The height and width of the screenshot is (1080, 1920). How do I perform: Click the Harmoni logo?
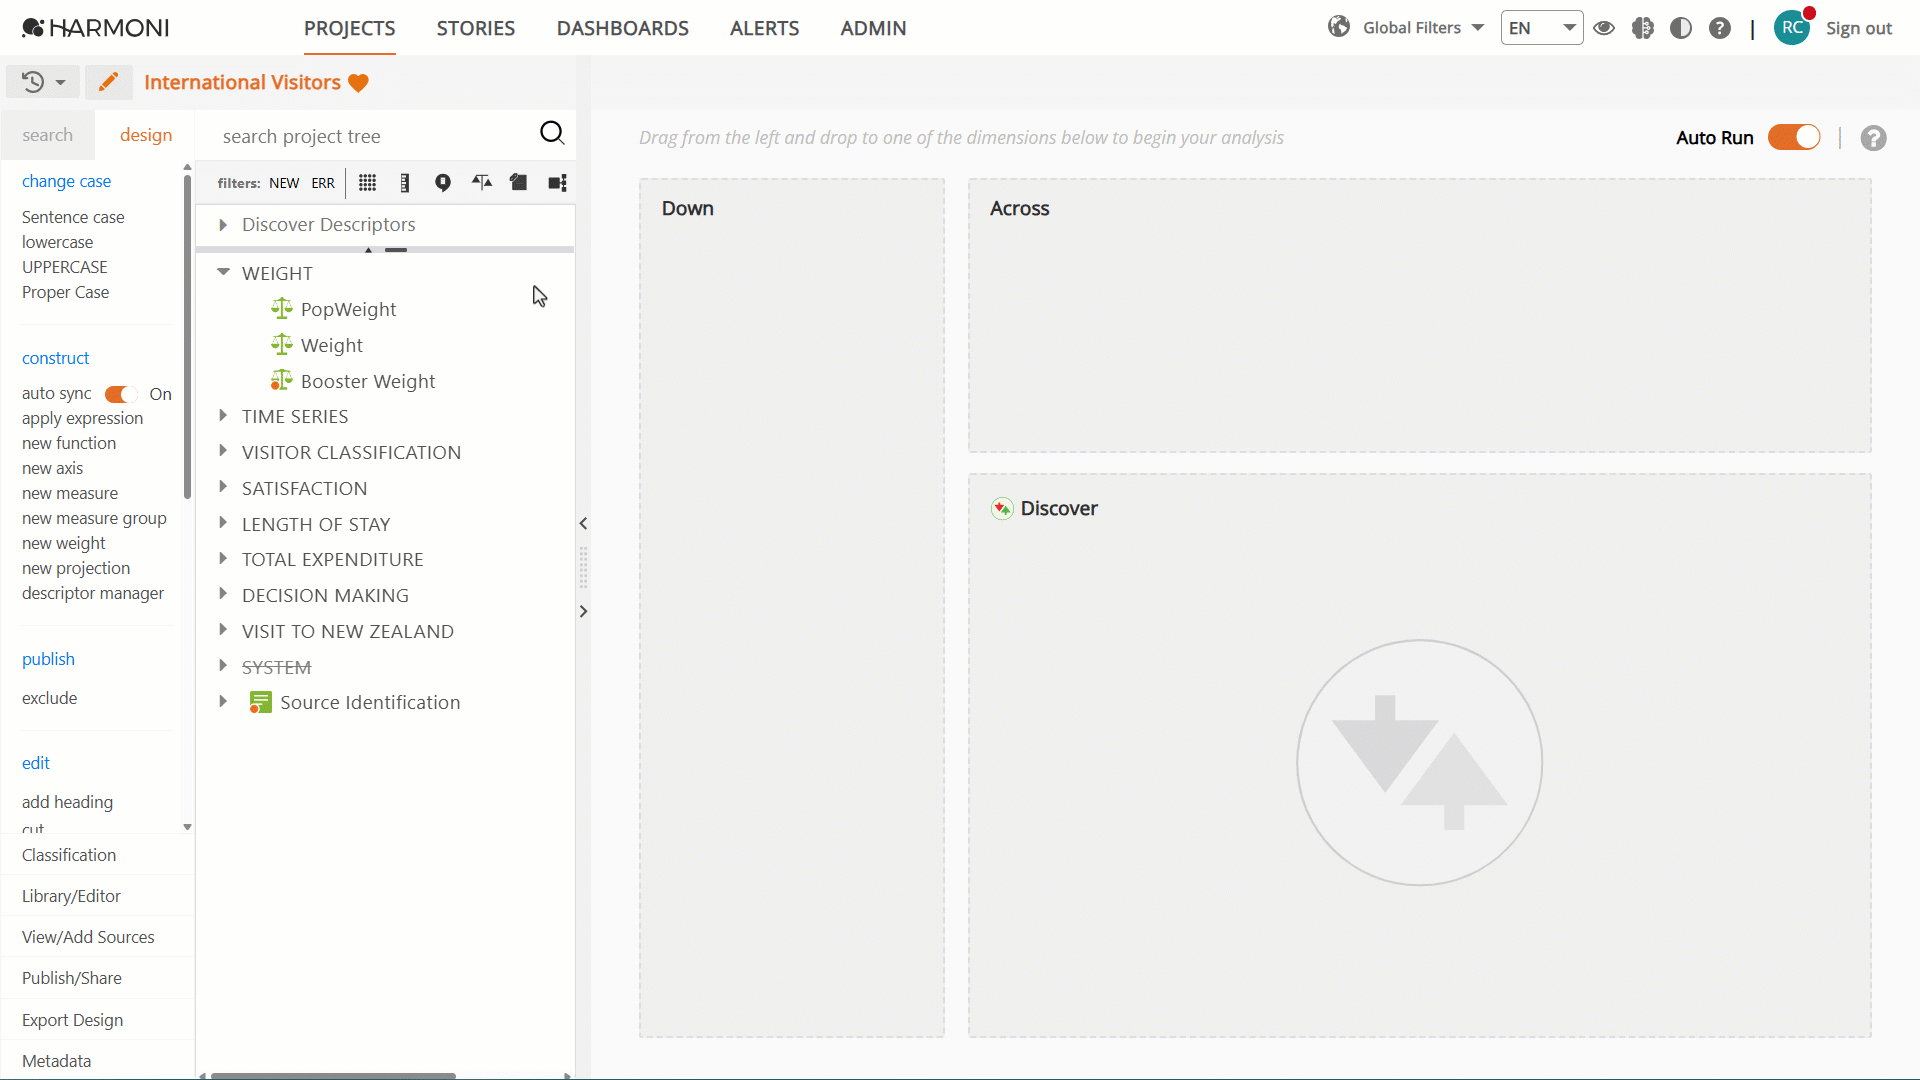96,28
